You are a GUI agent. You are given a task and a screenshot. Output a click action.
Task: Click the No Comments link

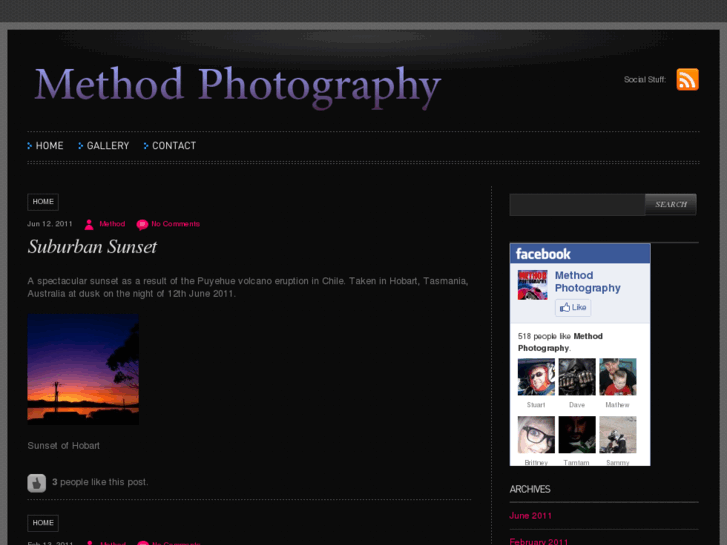click(175, 224)
